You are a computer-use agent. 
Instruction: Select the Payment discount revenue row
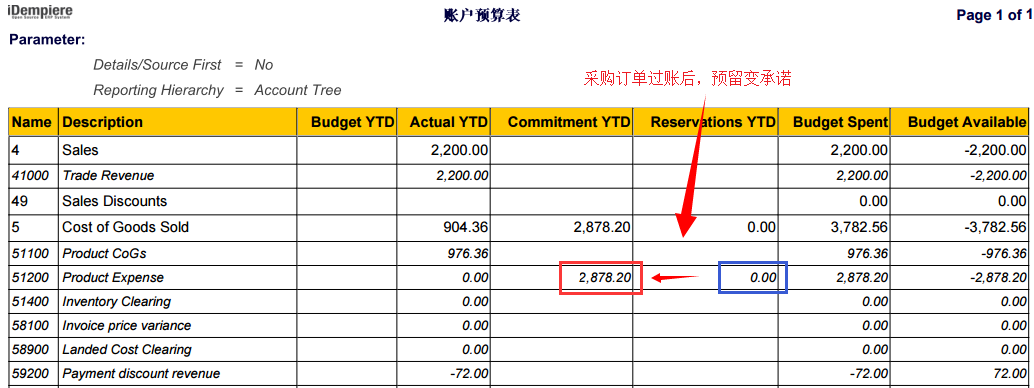(x=518, y=373)
